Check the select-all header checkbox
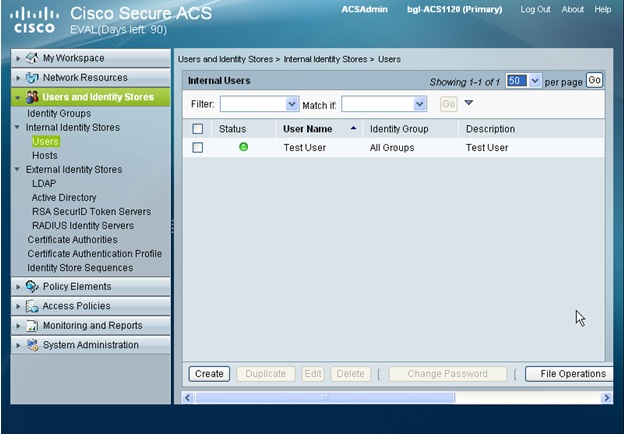Viewport: 624px width, 434px height. [x=197, y=129]
